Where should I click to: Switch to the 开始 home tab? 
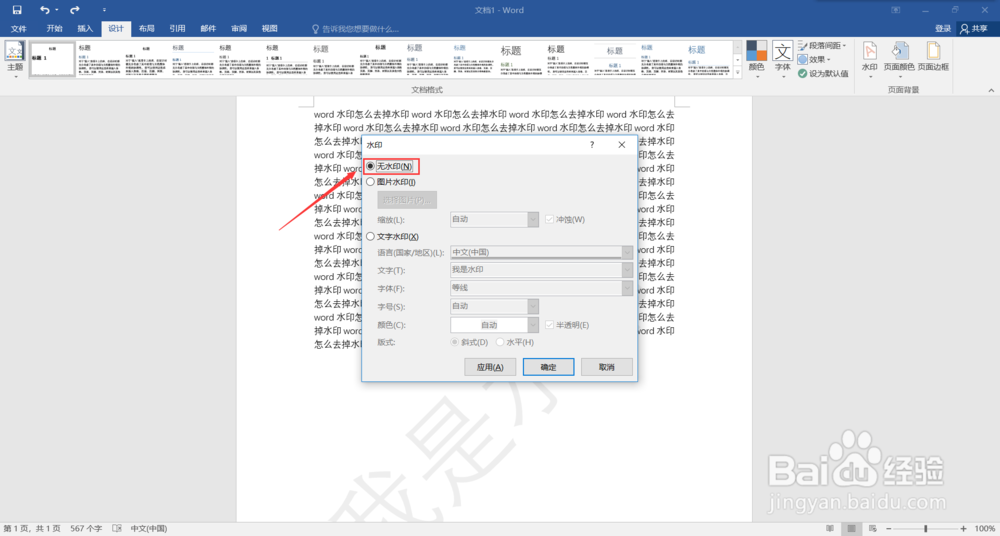54,29
